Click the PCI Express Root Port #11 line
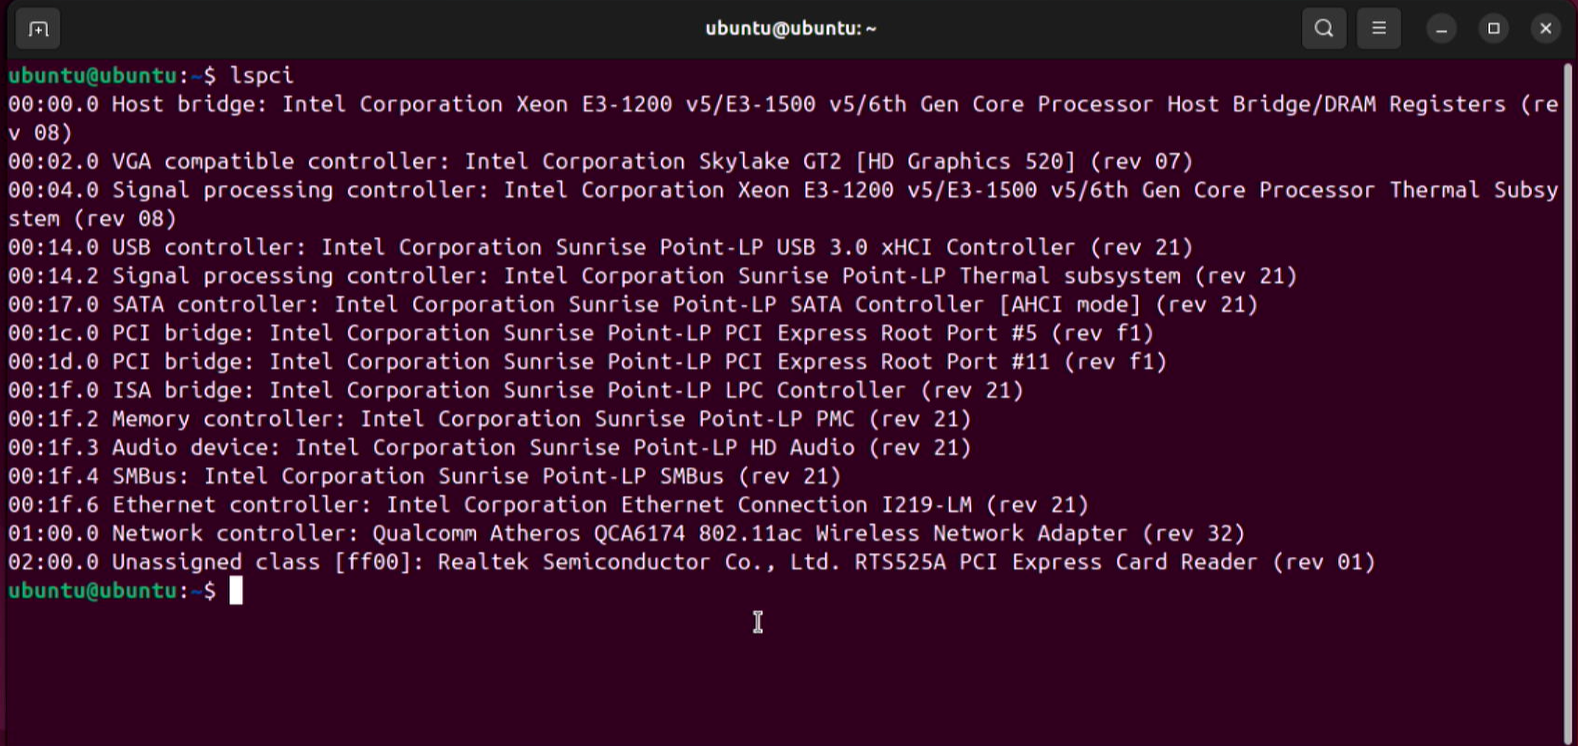Screen dimensions: 1578x746 click(588, 362)
